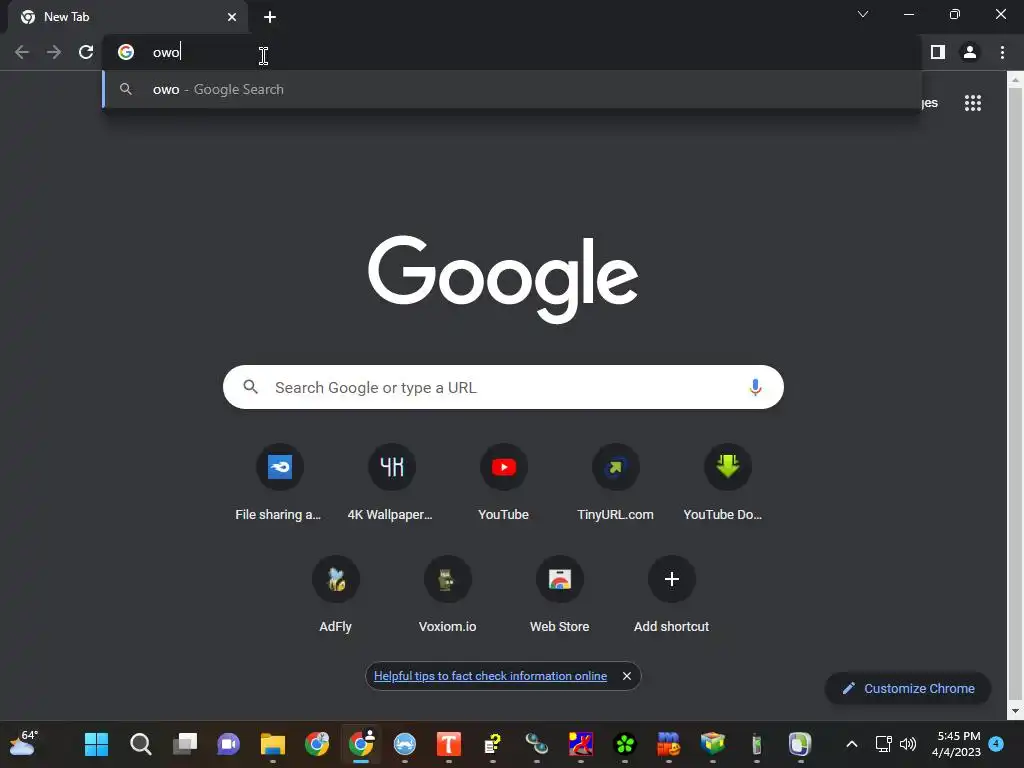Click the Google icon in address bar
The image size is (1024, 768).
(x=126, y=52)
